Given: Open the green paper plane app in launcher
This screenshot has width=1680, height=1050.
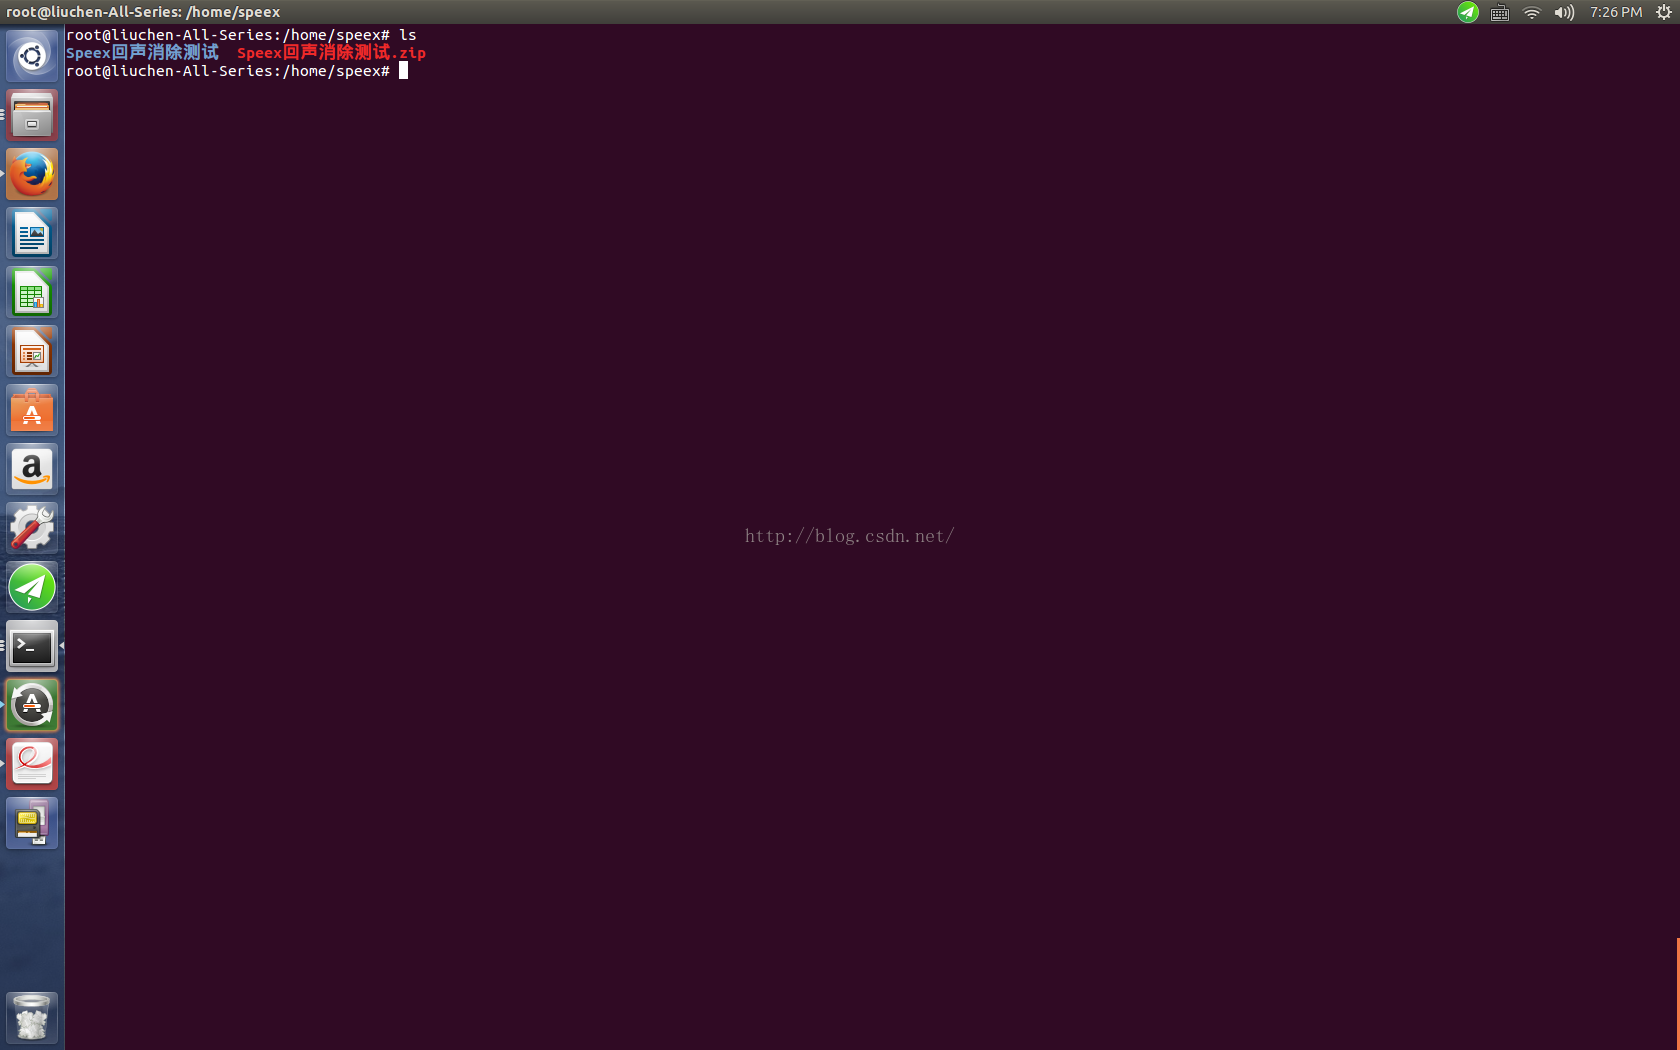Looking at the screenshot, I should point(32,587).
